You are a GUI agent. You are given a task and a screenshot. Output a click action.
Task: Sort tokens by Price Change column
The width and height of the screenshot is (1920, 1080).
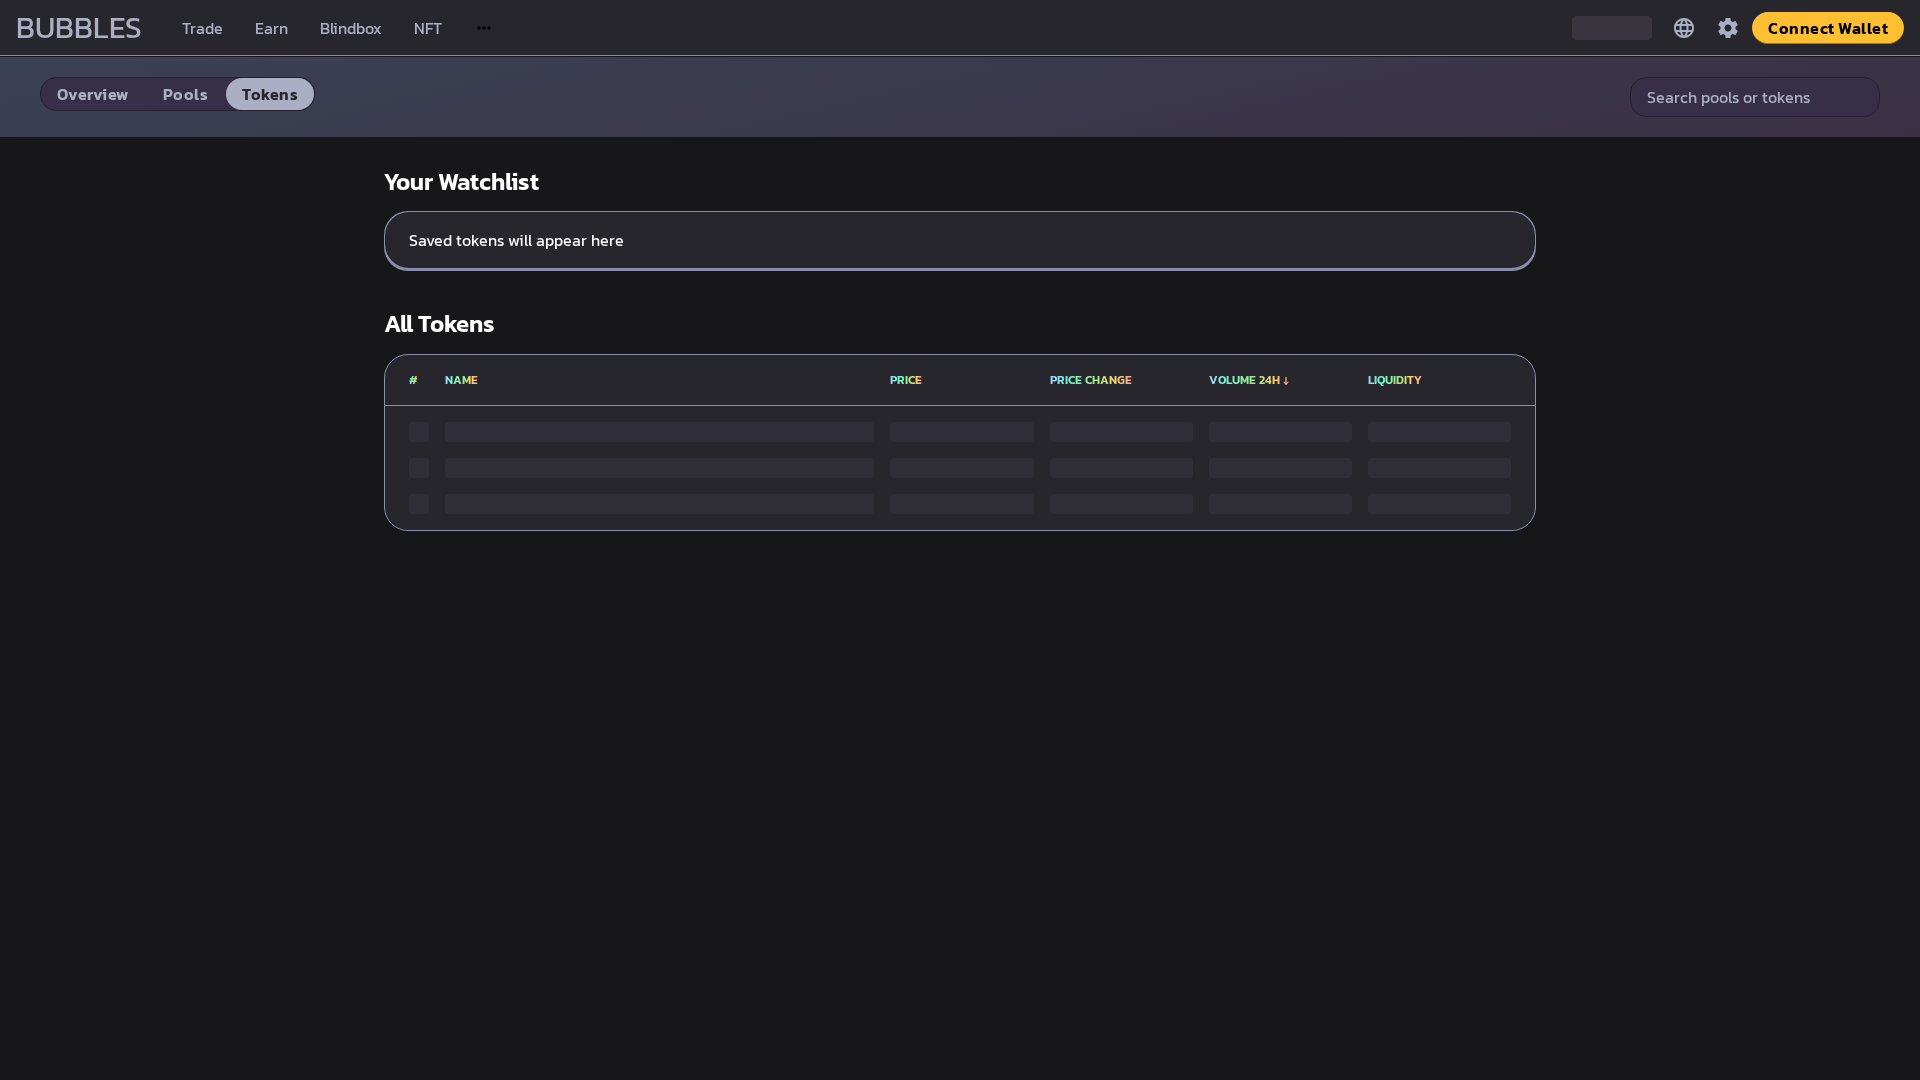[x=1090, y=380]
